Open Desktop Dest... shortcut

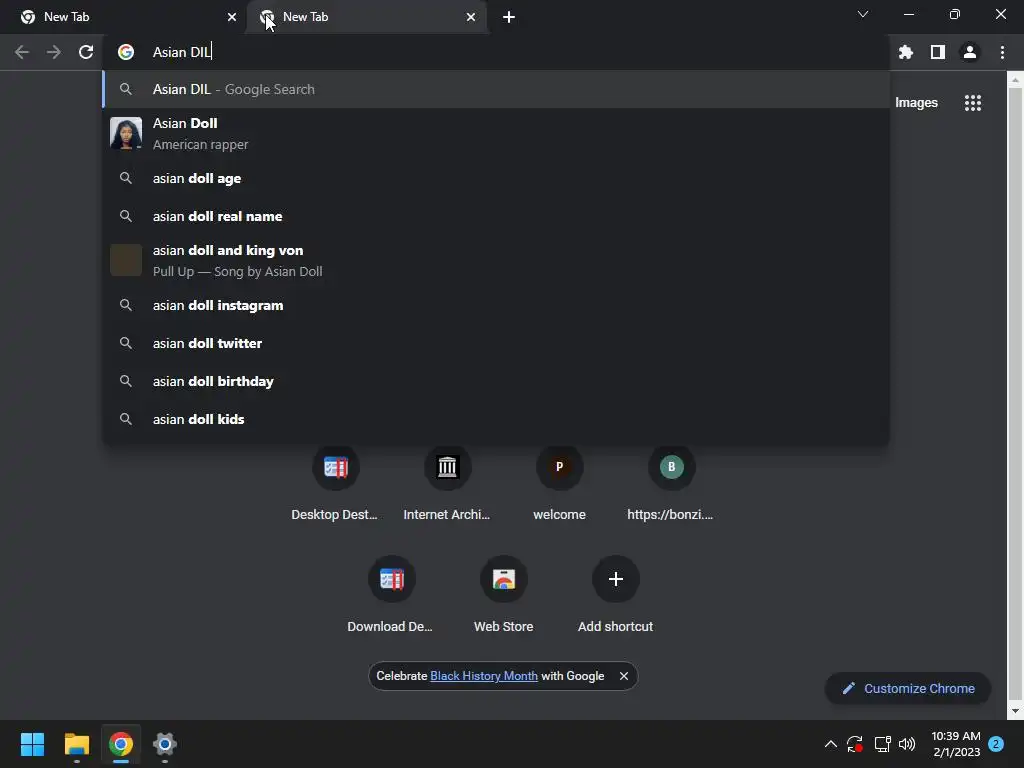click(x=335, y=483)
